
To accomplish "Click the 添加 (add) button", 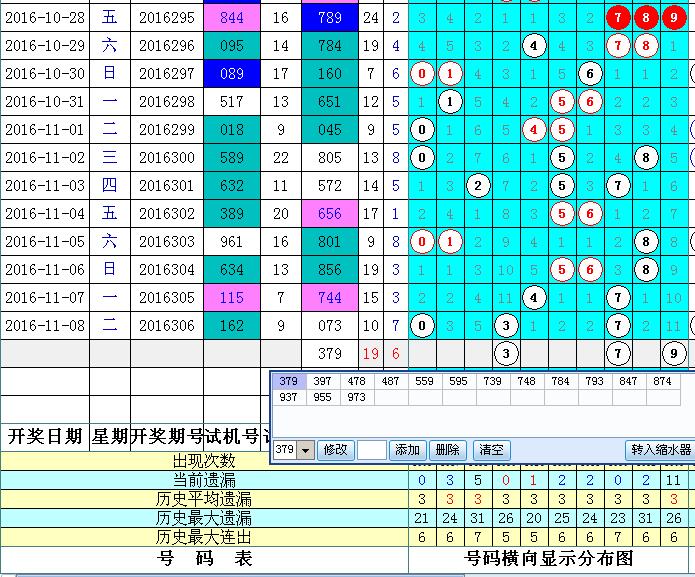I will 407,450.
